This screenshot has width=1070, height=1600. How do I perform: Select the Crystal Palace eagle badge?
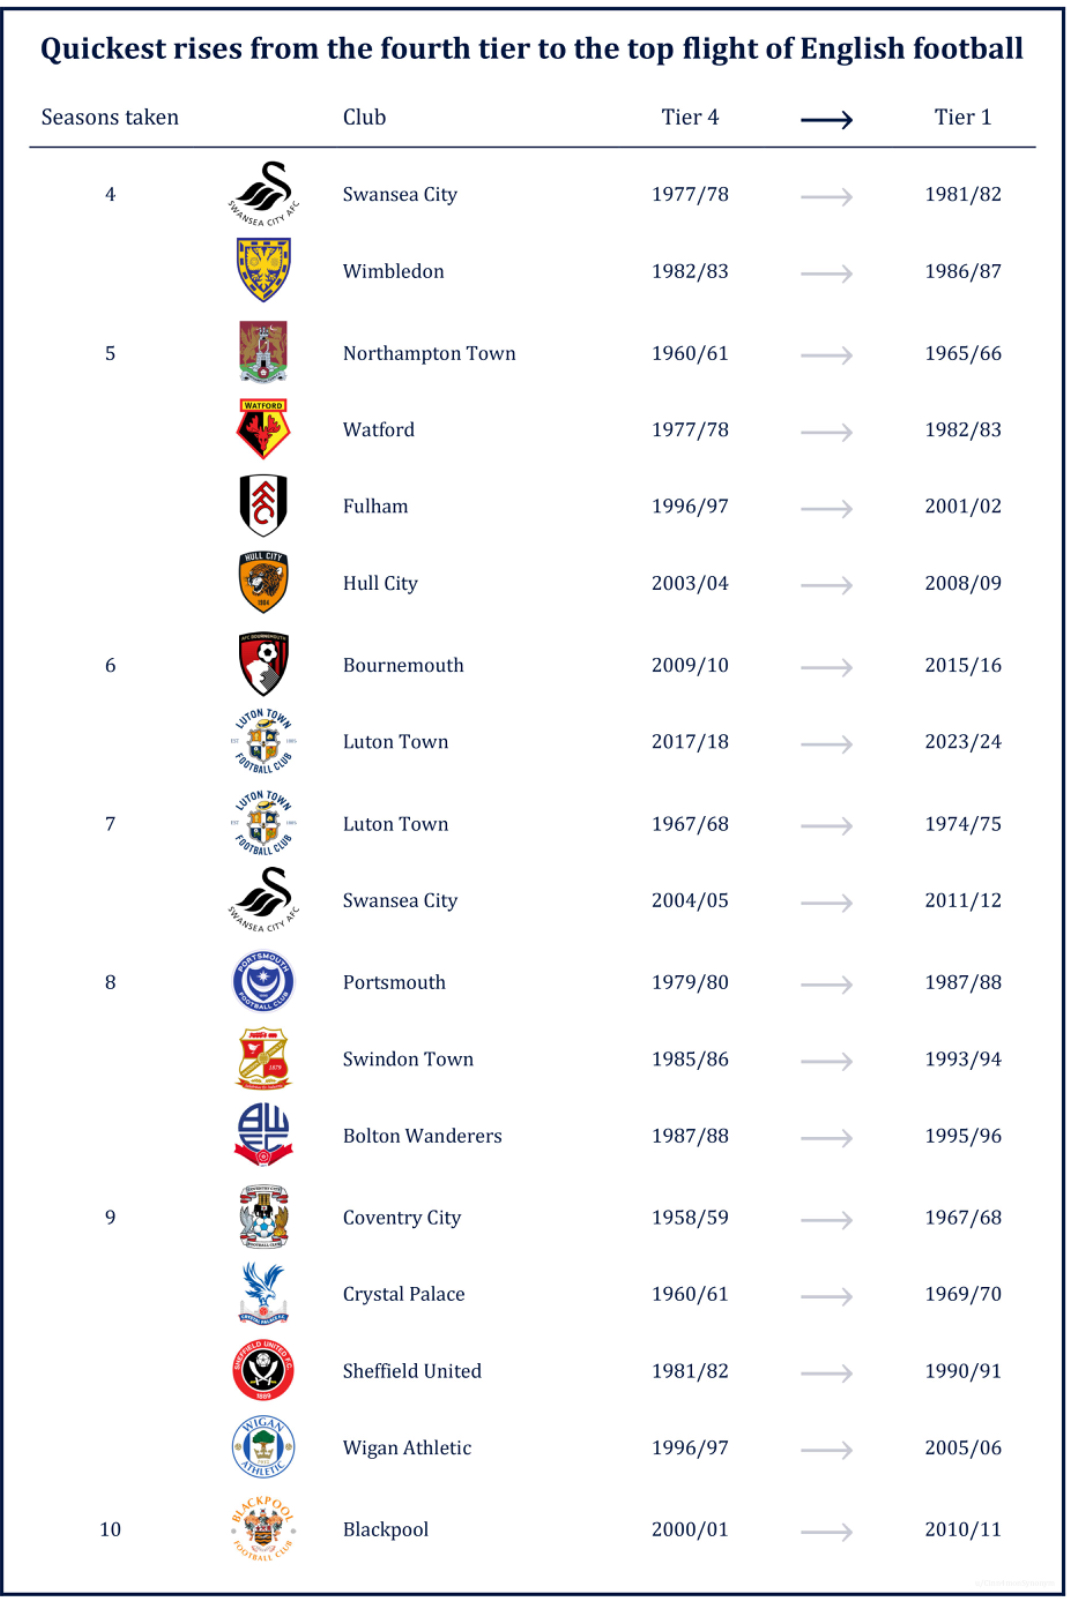pyautogui.click(x=263, y=1293)
